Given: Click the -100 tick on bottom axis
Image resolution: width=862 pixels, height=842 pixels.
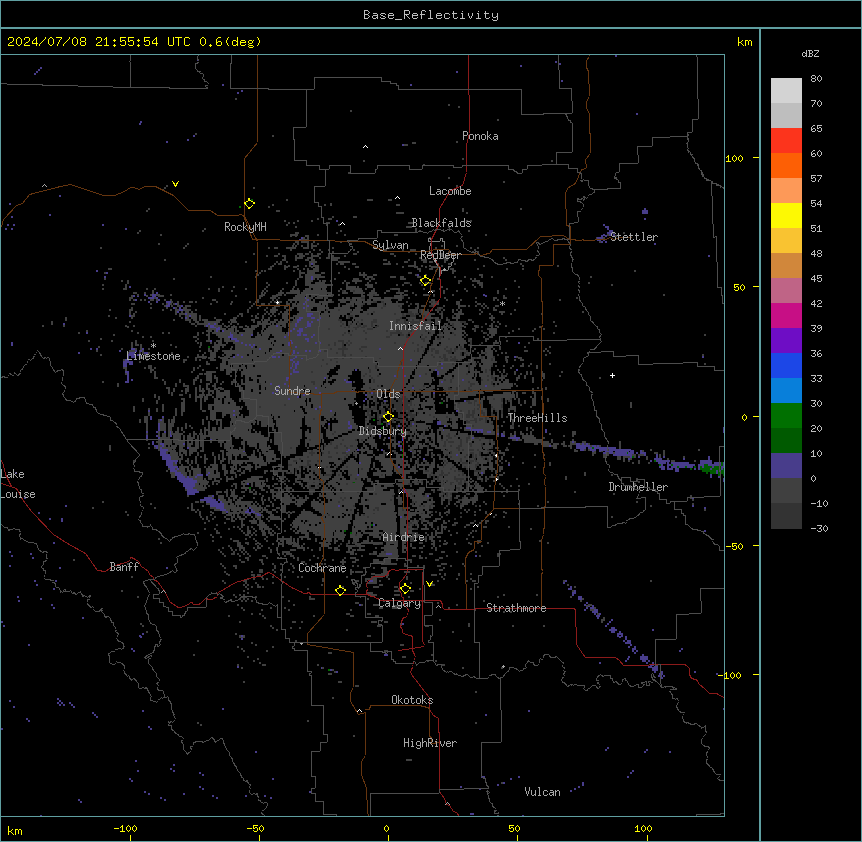Looking at the screenshot, I should click(125, 829).
